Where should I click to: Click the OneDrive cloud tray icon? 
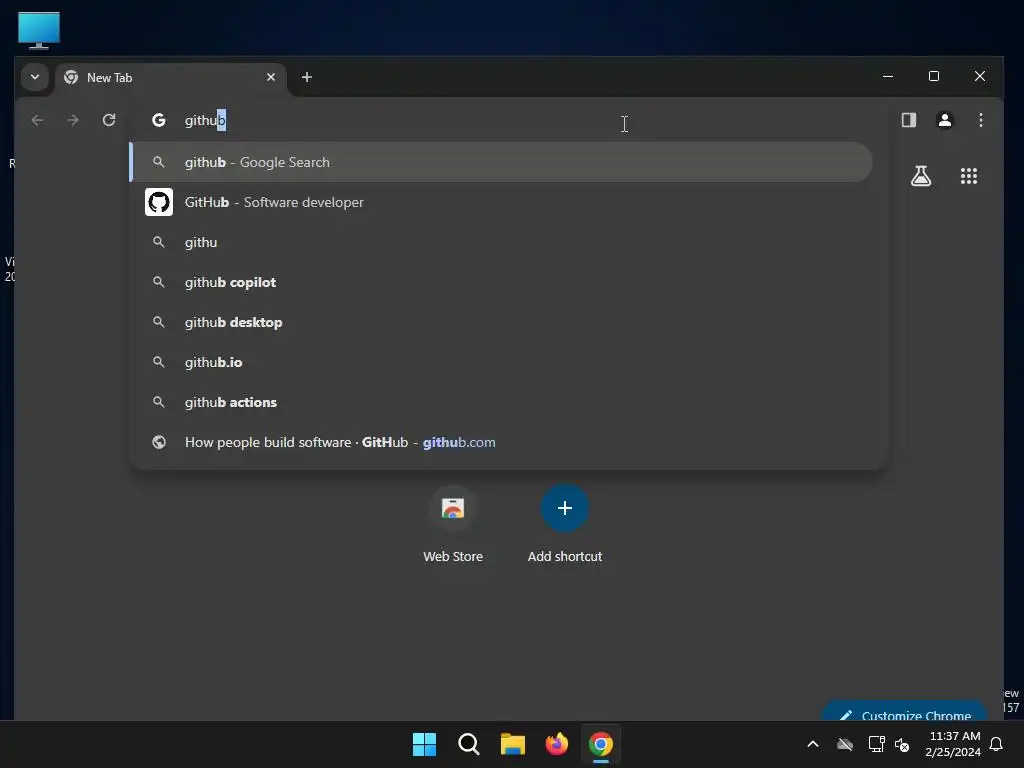[x=845, y=744]
